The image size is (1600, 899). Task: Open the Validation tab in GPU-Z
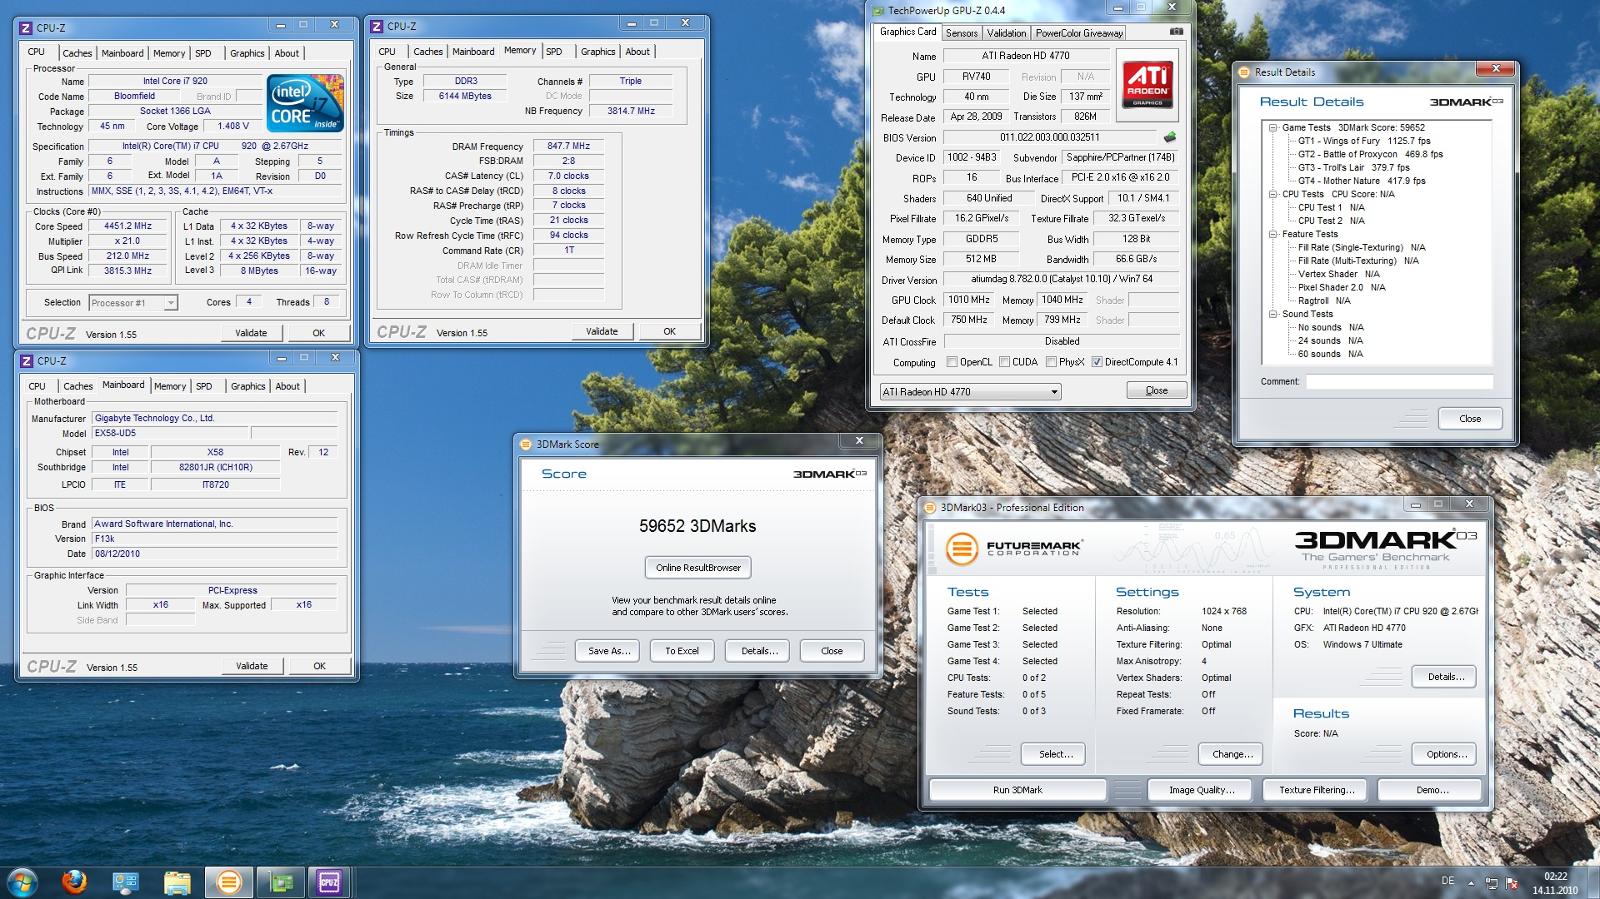[1006, 33]
